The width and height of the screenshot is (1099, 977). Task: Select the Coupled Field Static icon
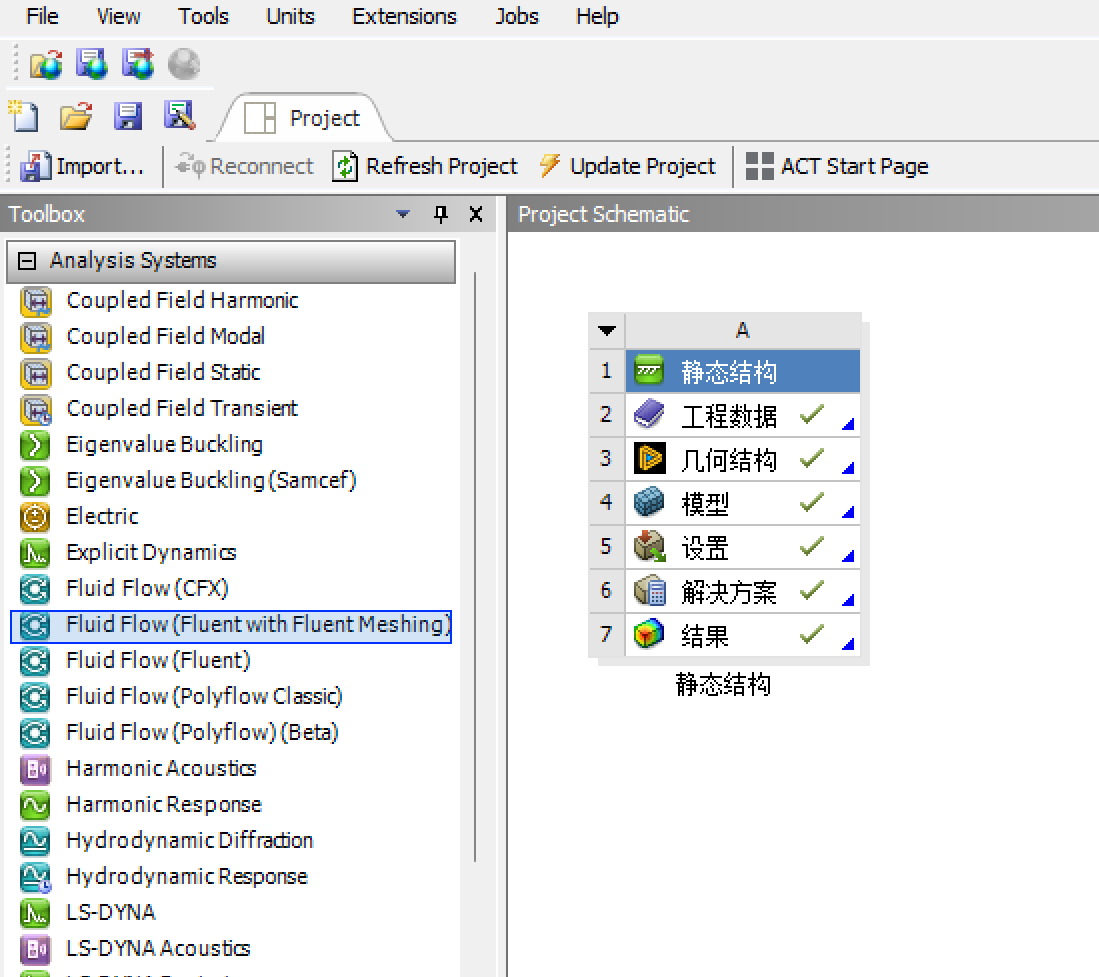[x=35, y=374]
